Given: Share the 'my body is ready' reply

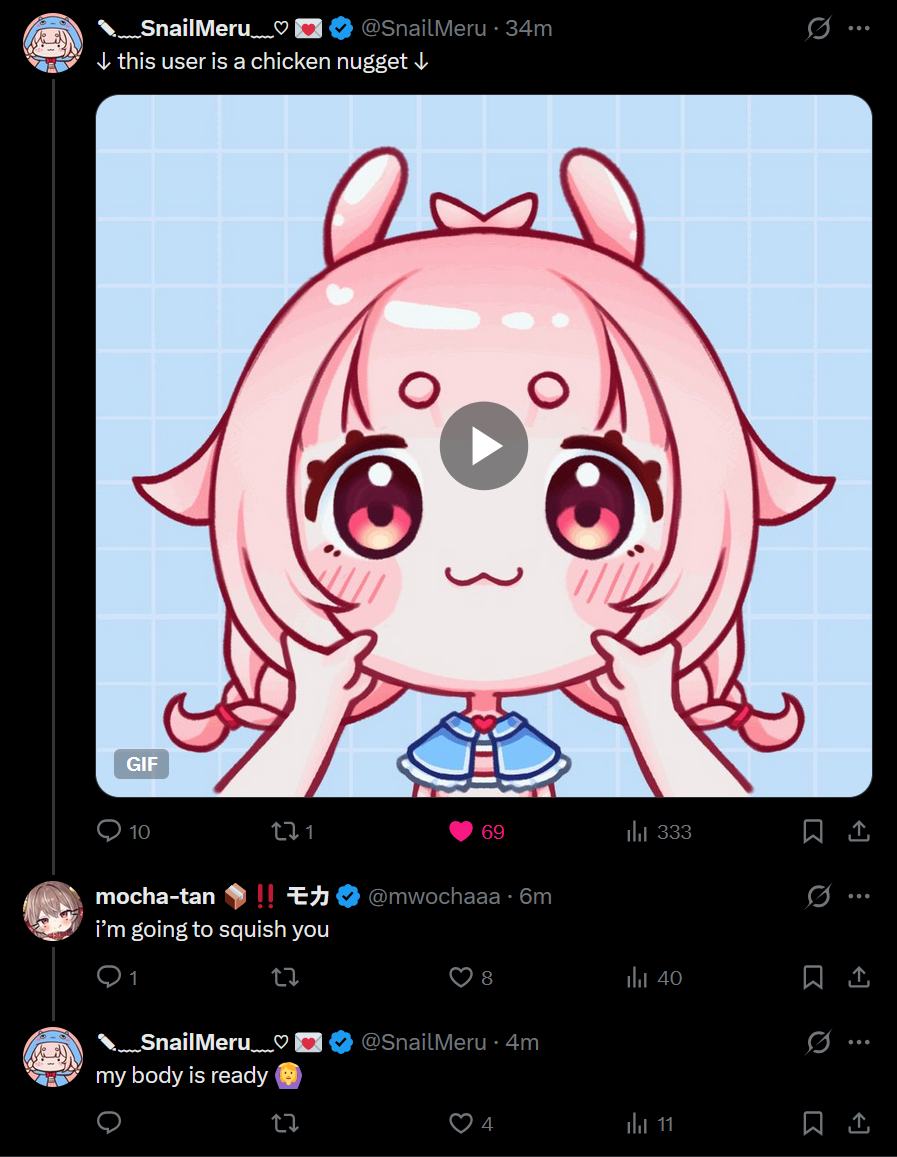Looking at the screenshot, I should tap(859, 1123).
